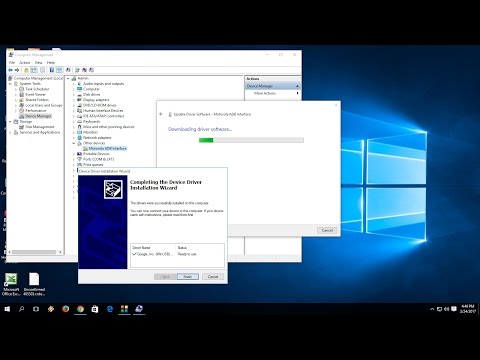The image size is (480, 360).
Task: Click the console tree horizontal scrollbar
Action: 35,252
